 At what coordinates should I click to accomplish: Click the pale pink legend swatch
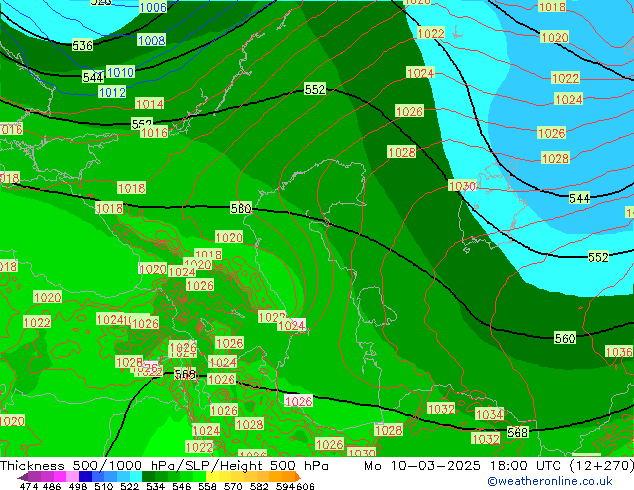pos(72,477)
